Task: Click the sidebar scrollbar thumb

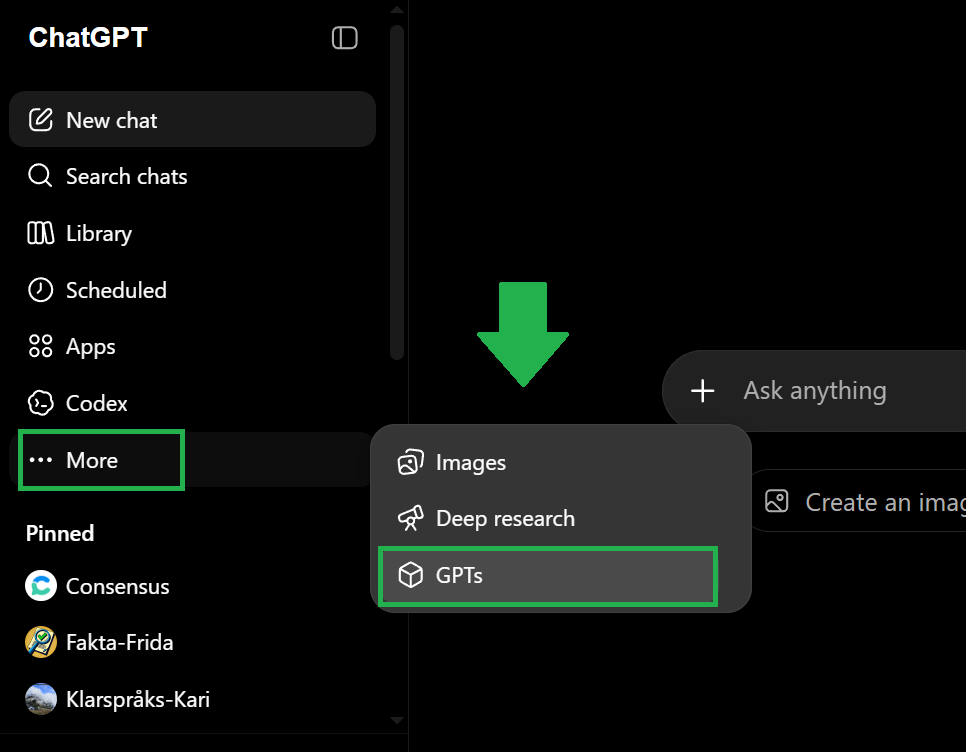Action: point(397,192)
